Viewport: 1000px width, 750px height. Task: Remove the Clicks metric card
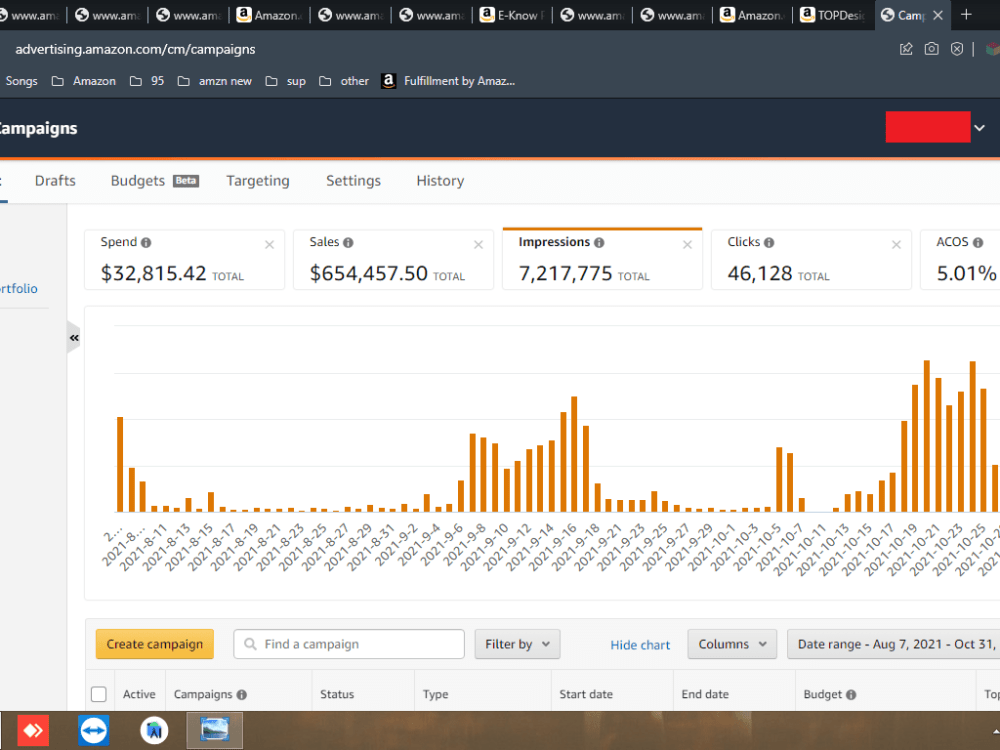click(896, 244)
